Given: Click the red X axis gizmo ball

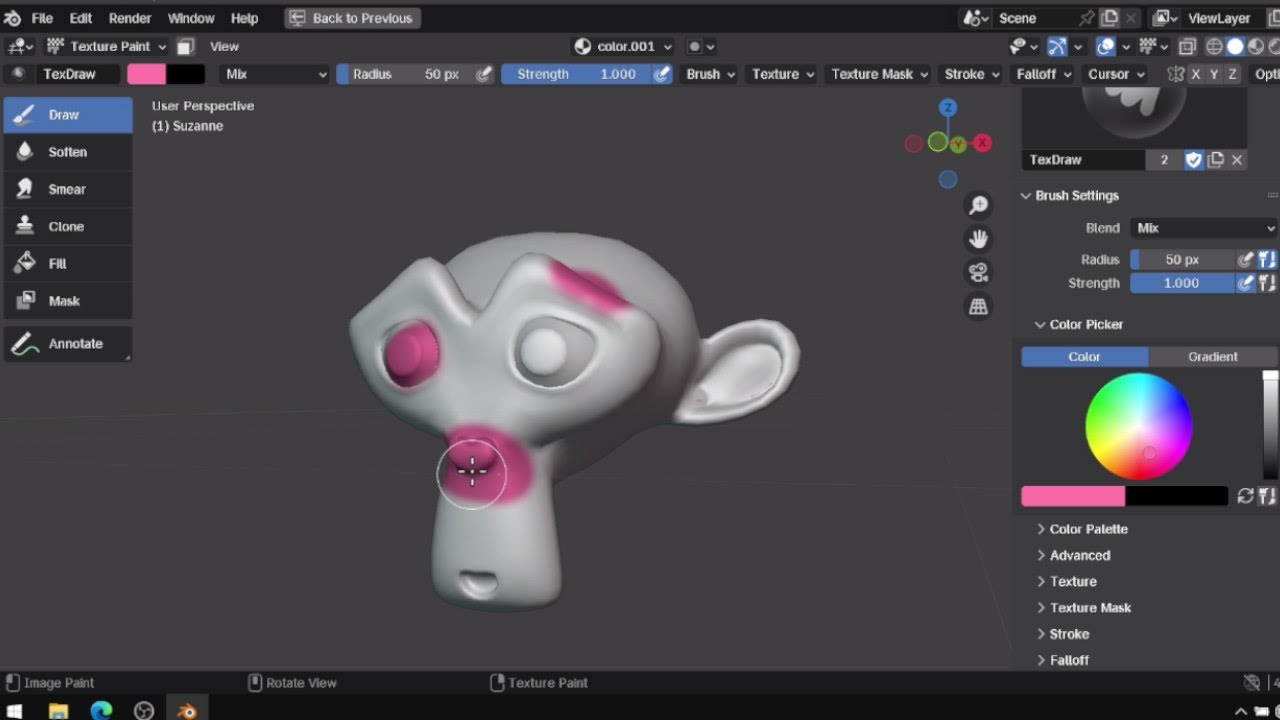Looking at the screenshot, I should pos(983,143).
